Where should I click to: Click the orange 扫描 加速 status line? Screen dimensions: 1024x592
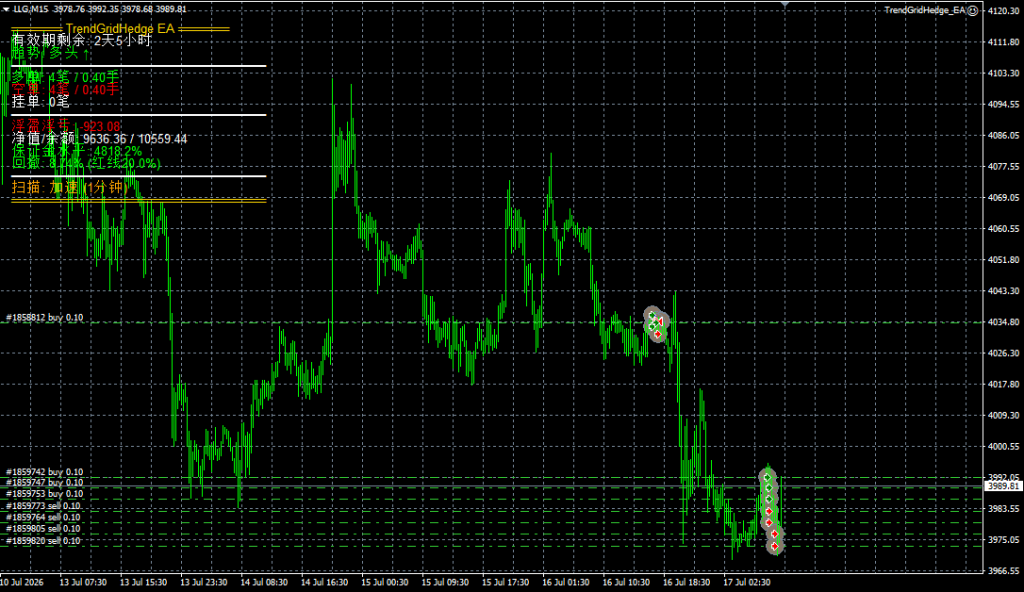click(x=69, y=188)
